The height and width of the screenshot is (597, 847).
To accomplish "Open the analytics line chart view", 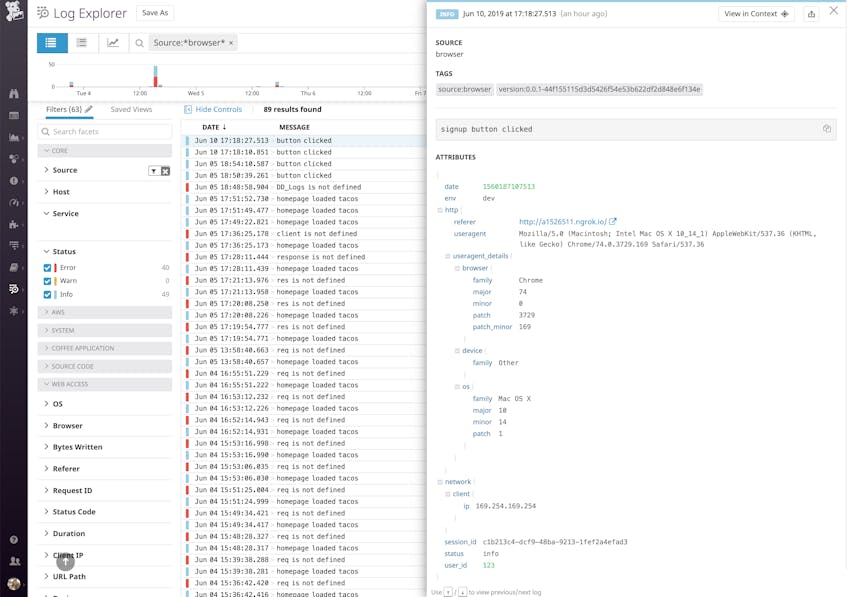I will (113, 43).
